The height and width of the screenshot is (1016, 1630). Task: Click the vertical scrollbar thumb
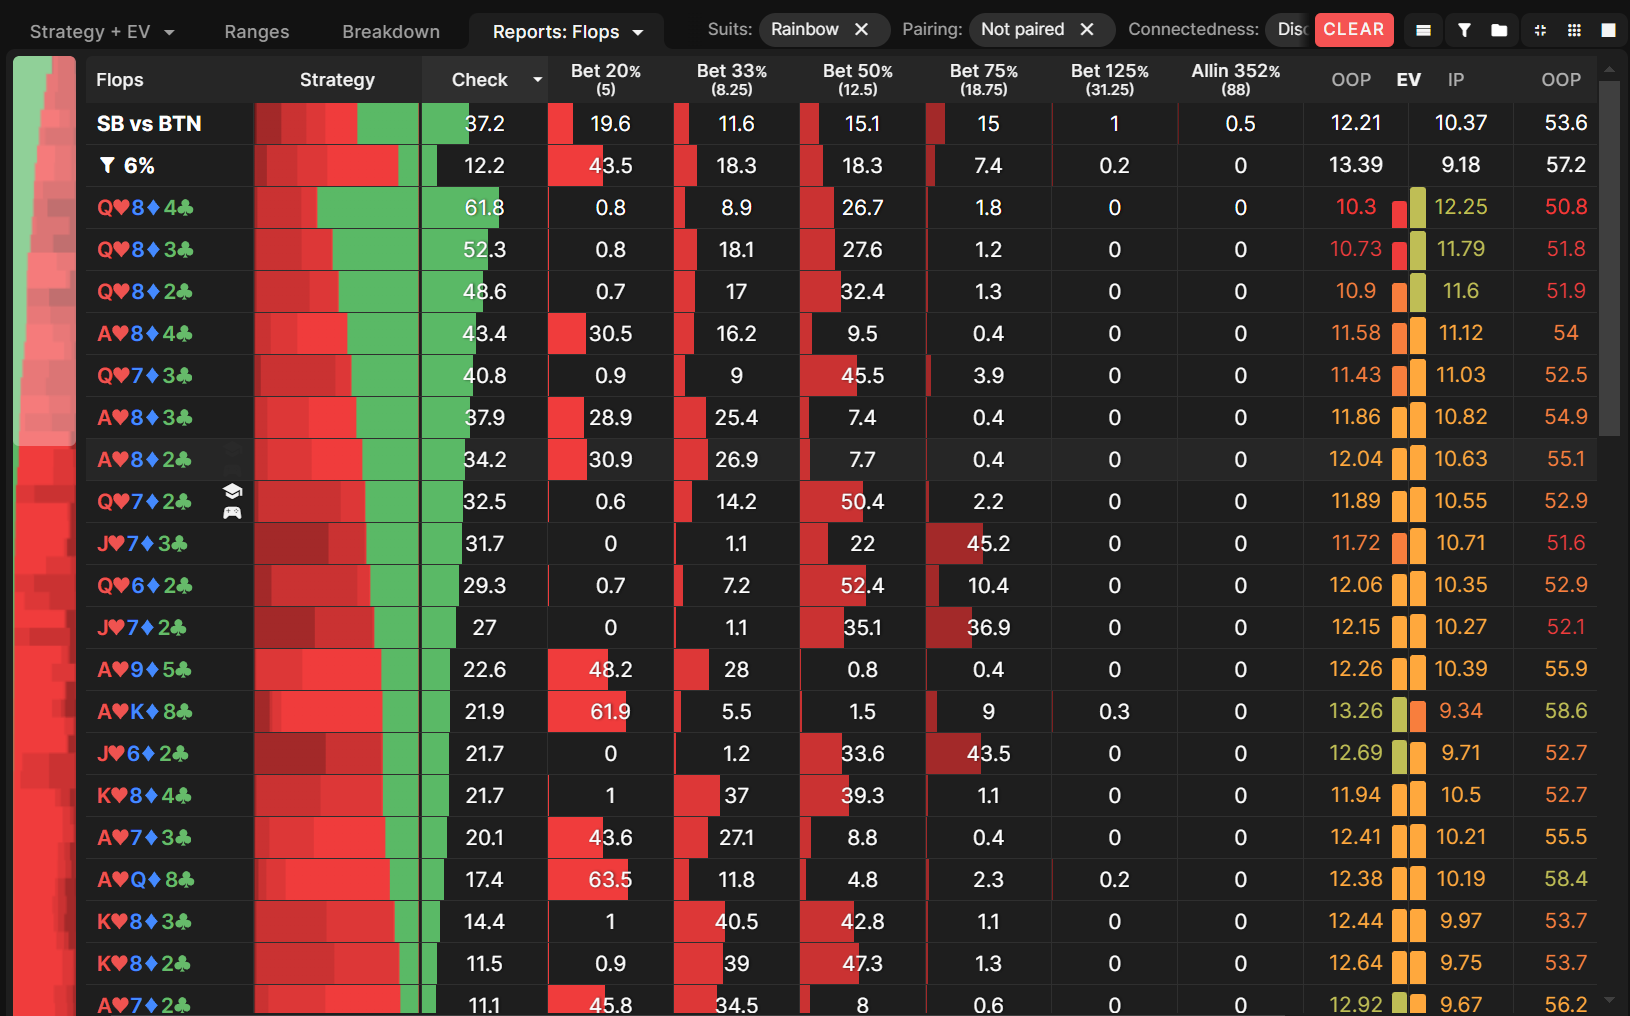click(x=1609, y=258)
